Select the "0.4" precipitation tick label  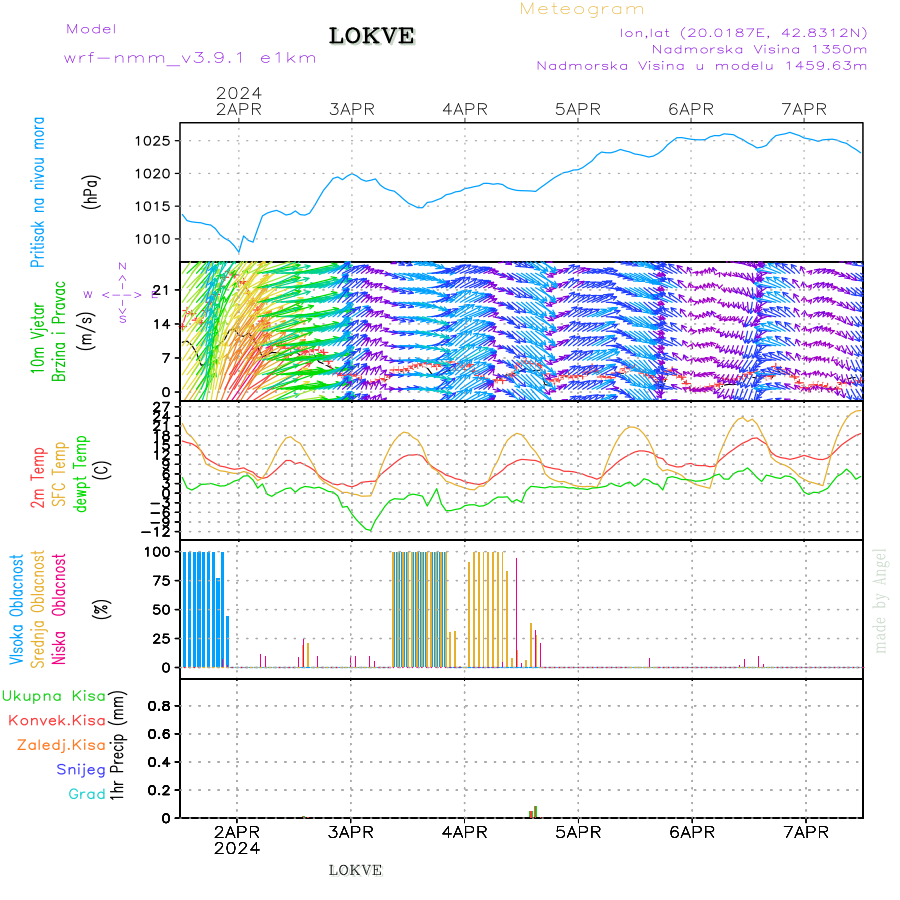click(x=158, y=762)
